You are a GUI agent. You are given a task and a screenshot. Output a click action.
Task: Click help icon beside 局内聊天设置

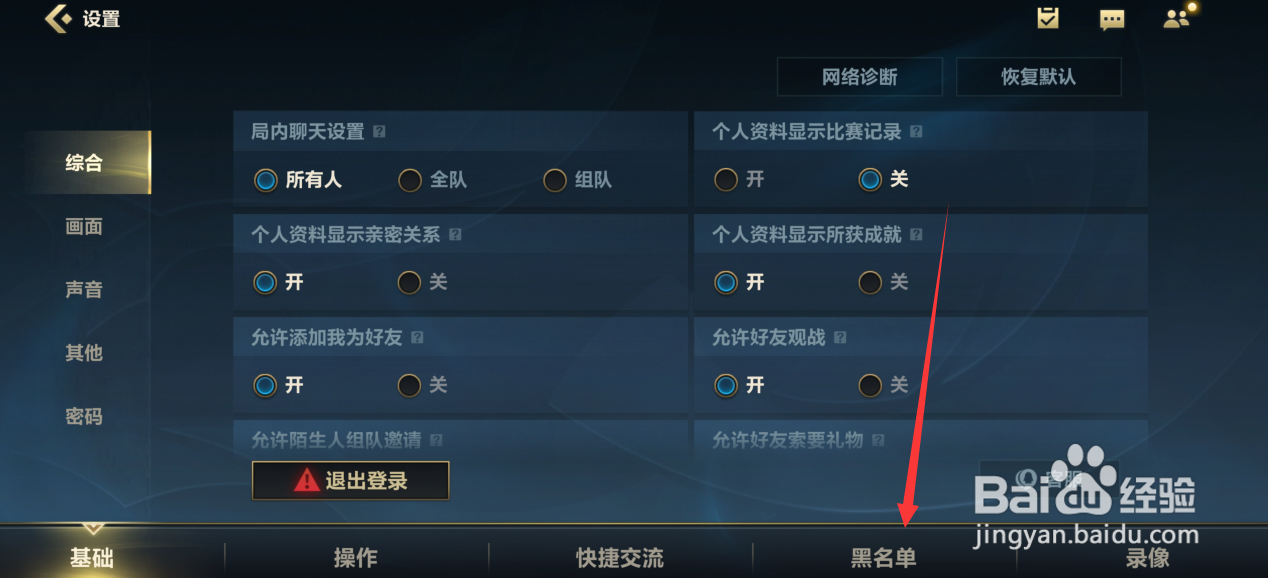pyautogui.click(x=378, y=132)
